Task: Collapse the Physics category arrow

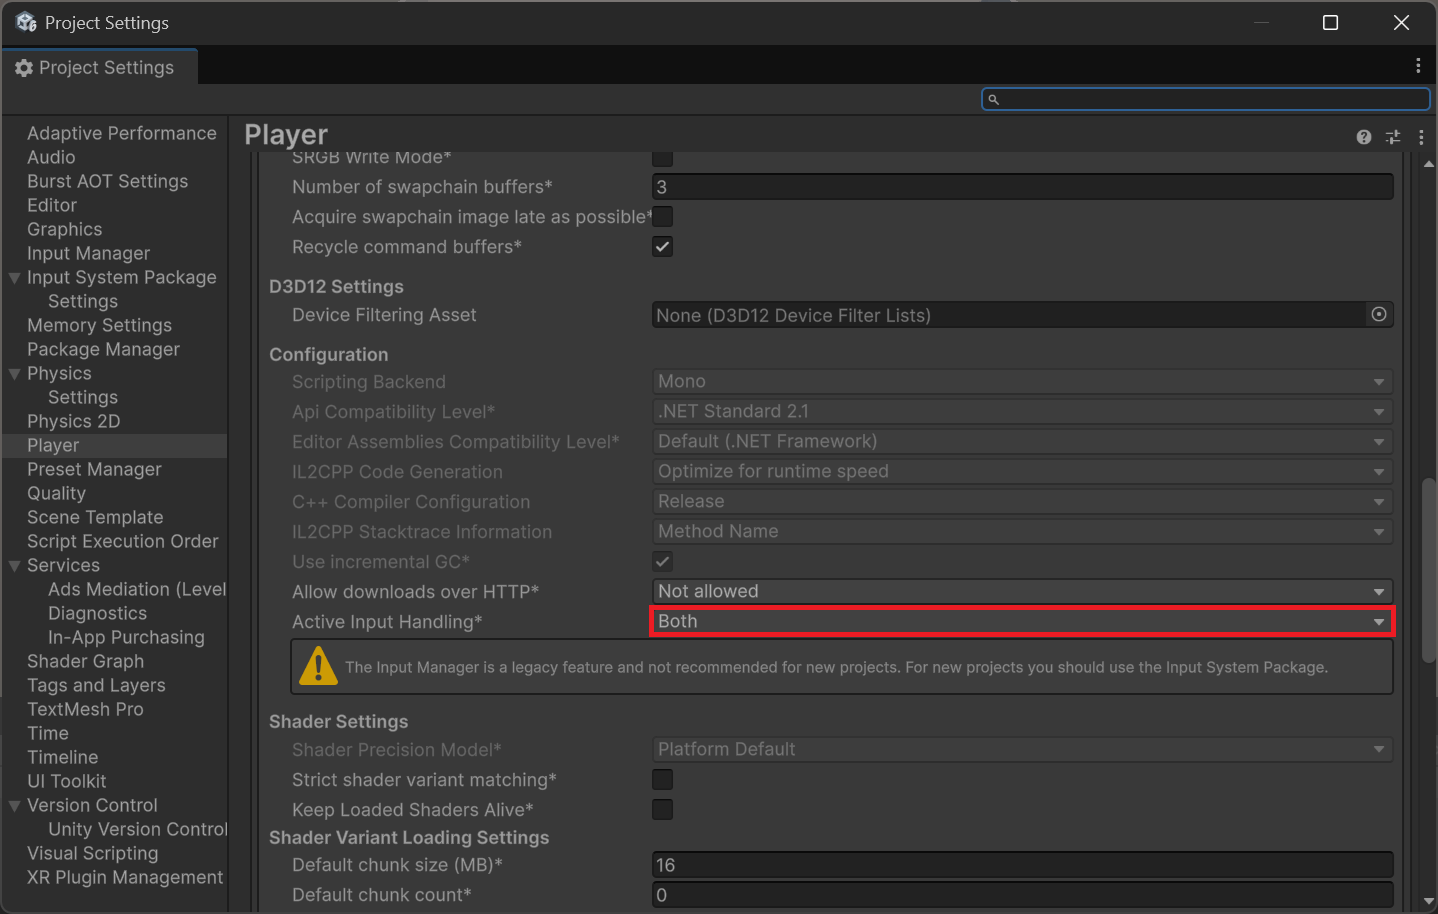Action: tap(14, 374)
